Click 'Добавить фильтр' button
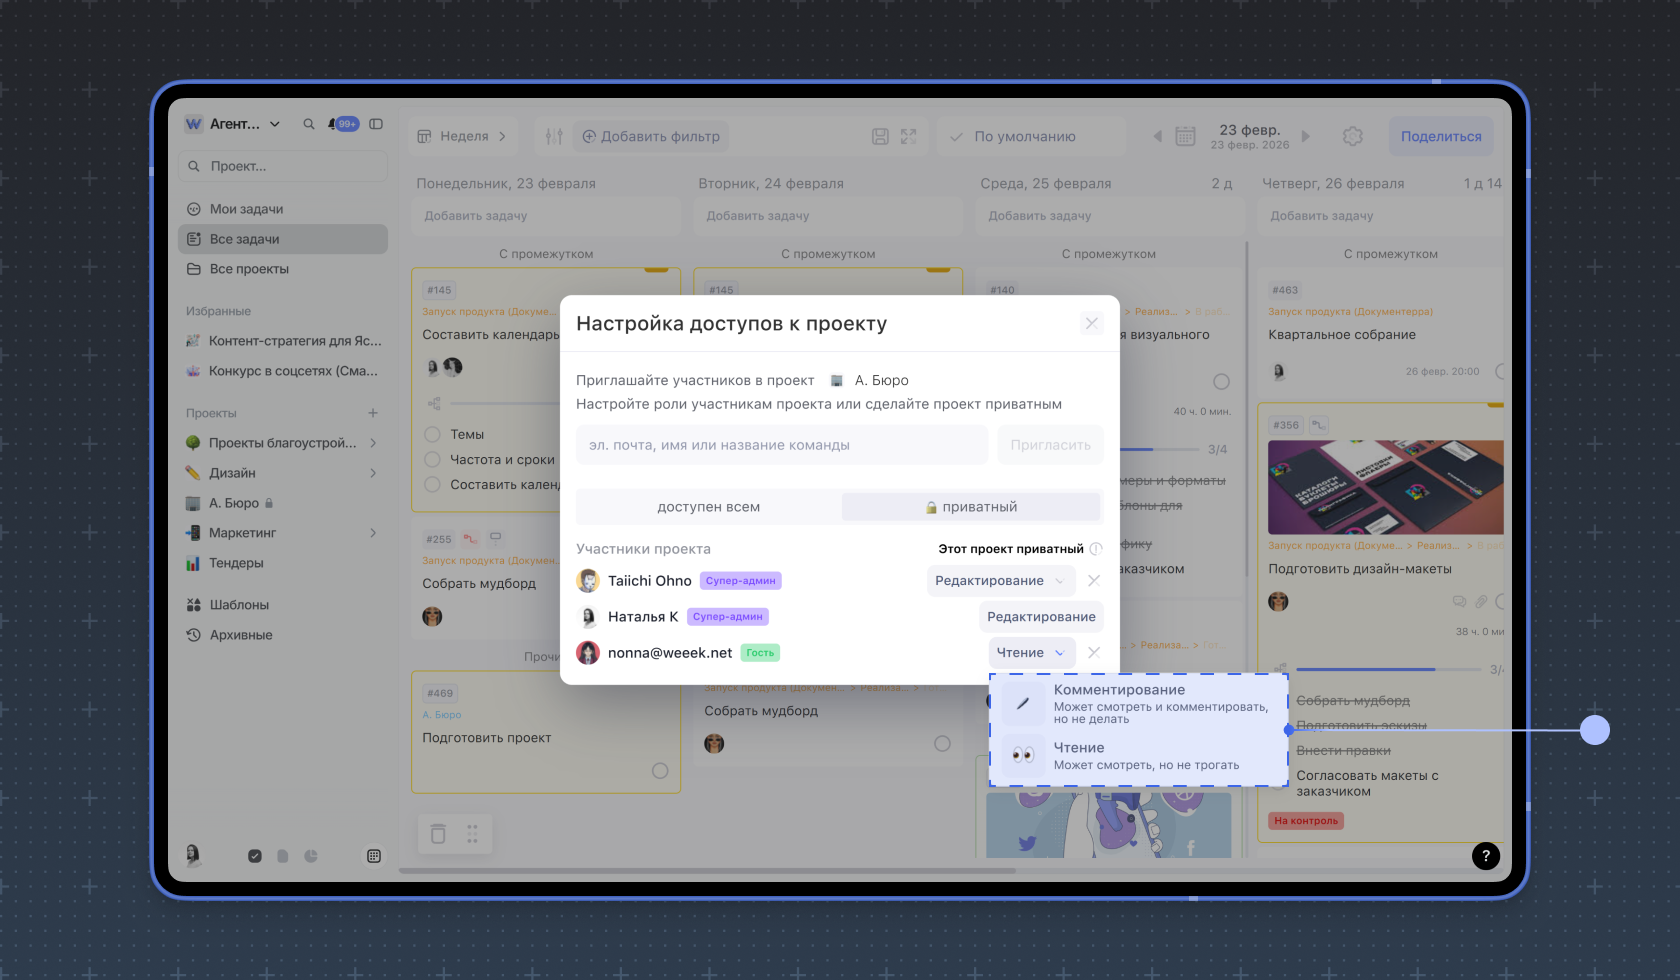This screenshot has height=980, width=1680. (651, 136)
